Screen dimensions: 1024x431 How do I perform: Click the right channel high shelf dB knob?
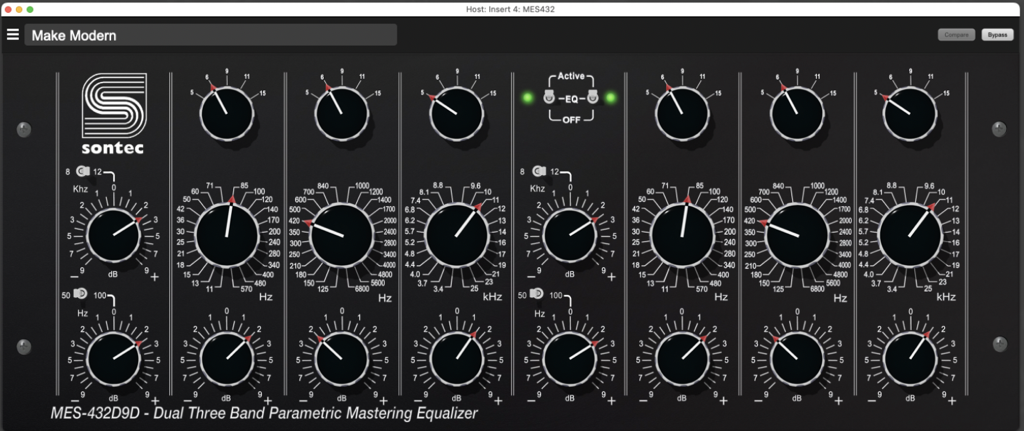[x=569, y=236]
